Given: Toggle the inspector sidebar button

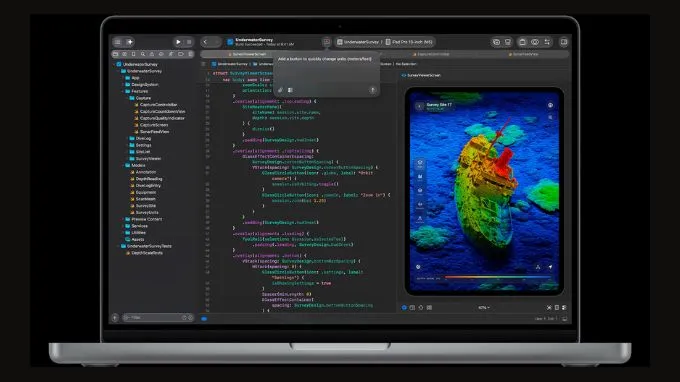Looking at the screenshot, I should click(564, 42).
